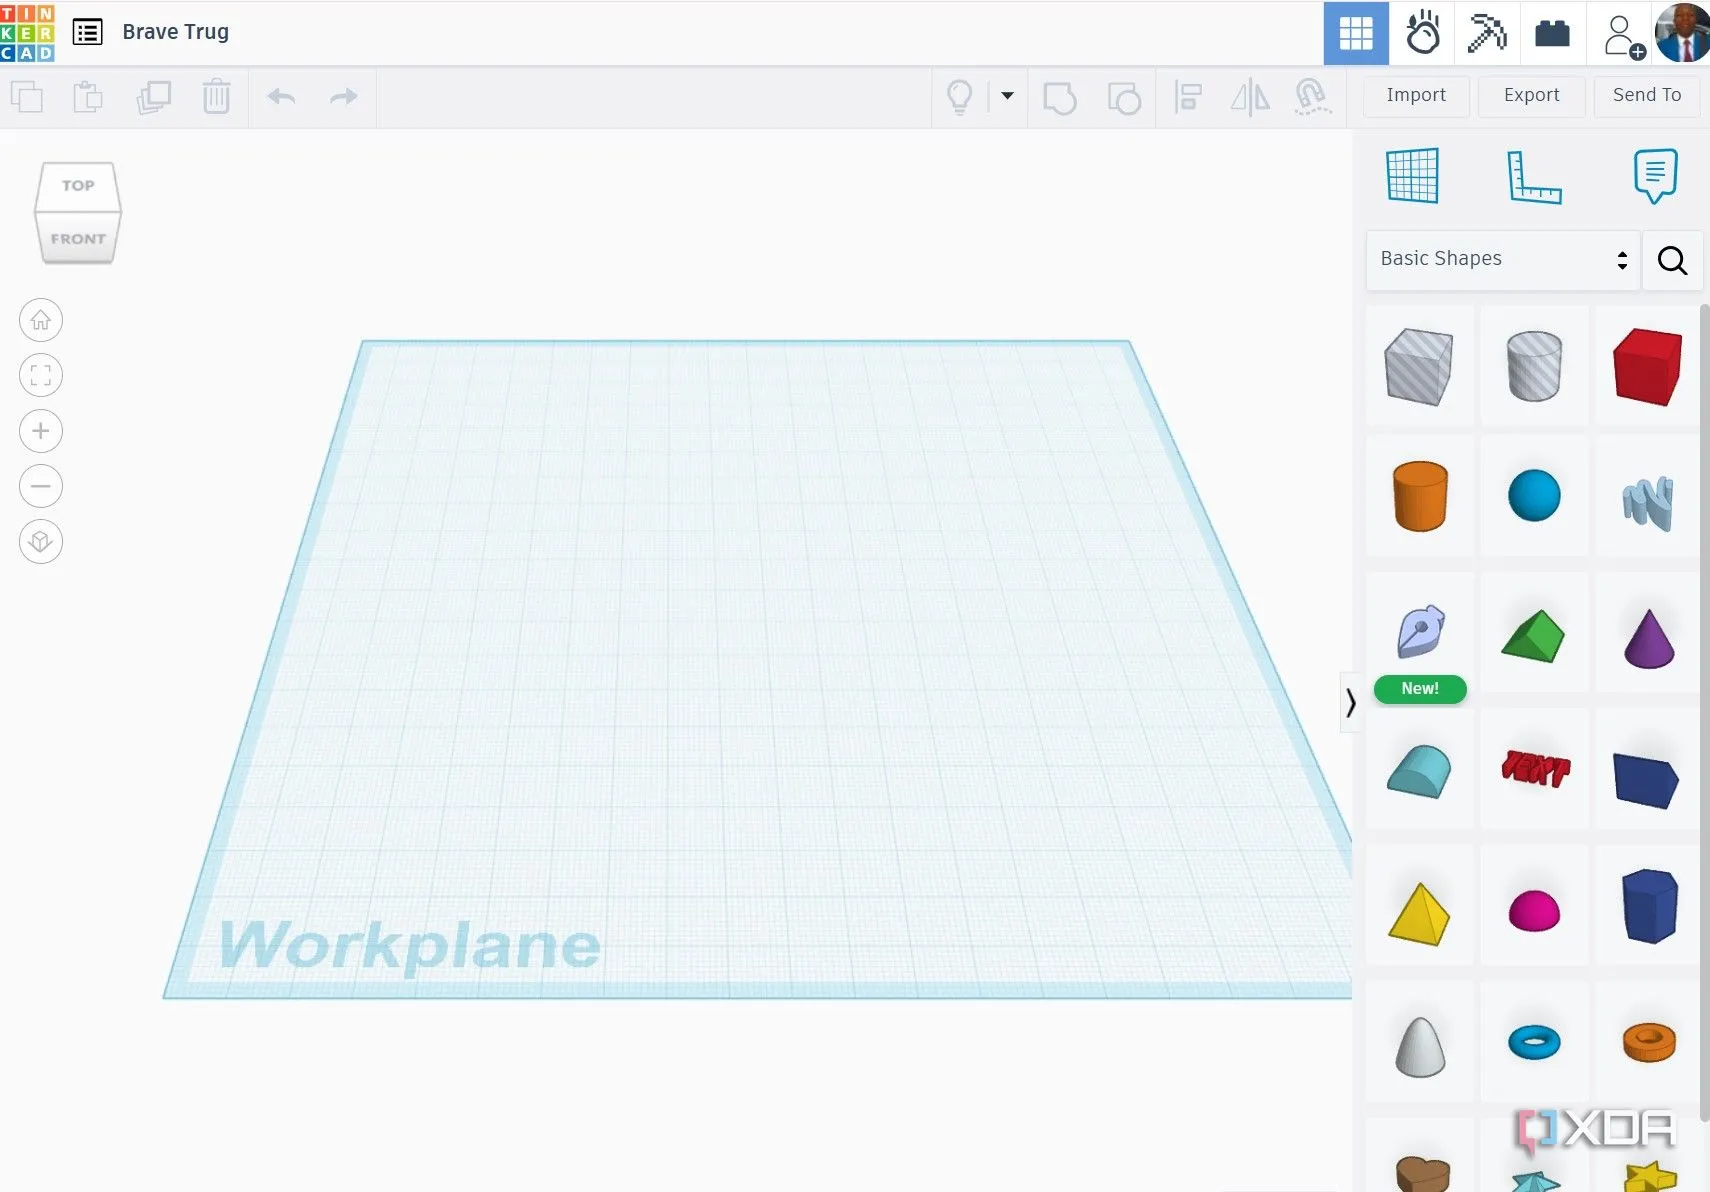This screenshot has width=1710, height=1192.
Task: Click the Mirror tool icon
Action: [x=1249, y=97]
